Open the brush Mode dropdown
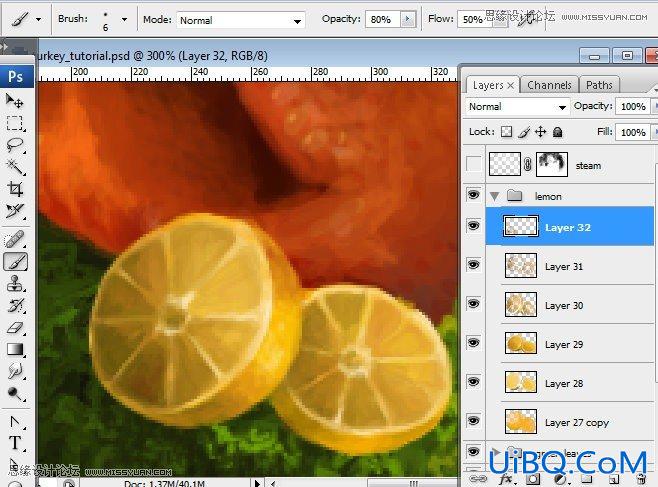658x487 pixels. tap(240, 20)
